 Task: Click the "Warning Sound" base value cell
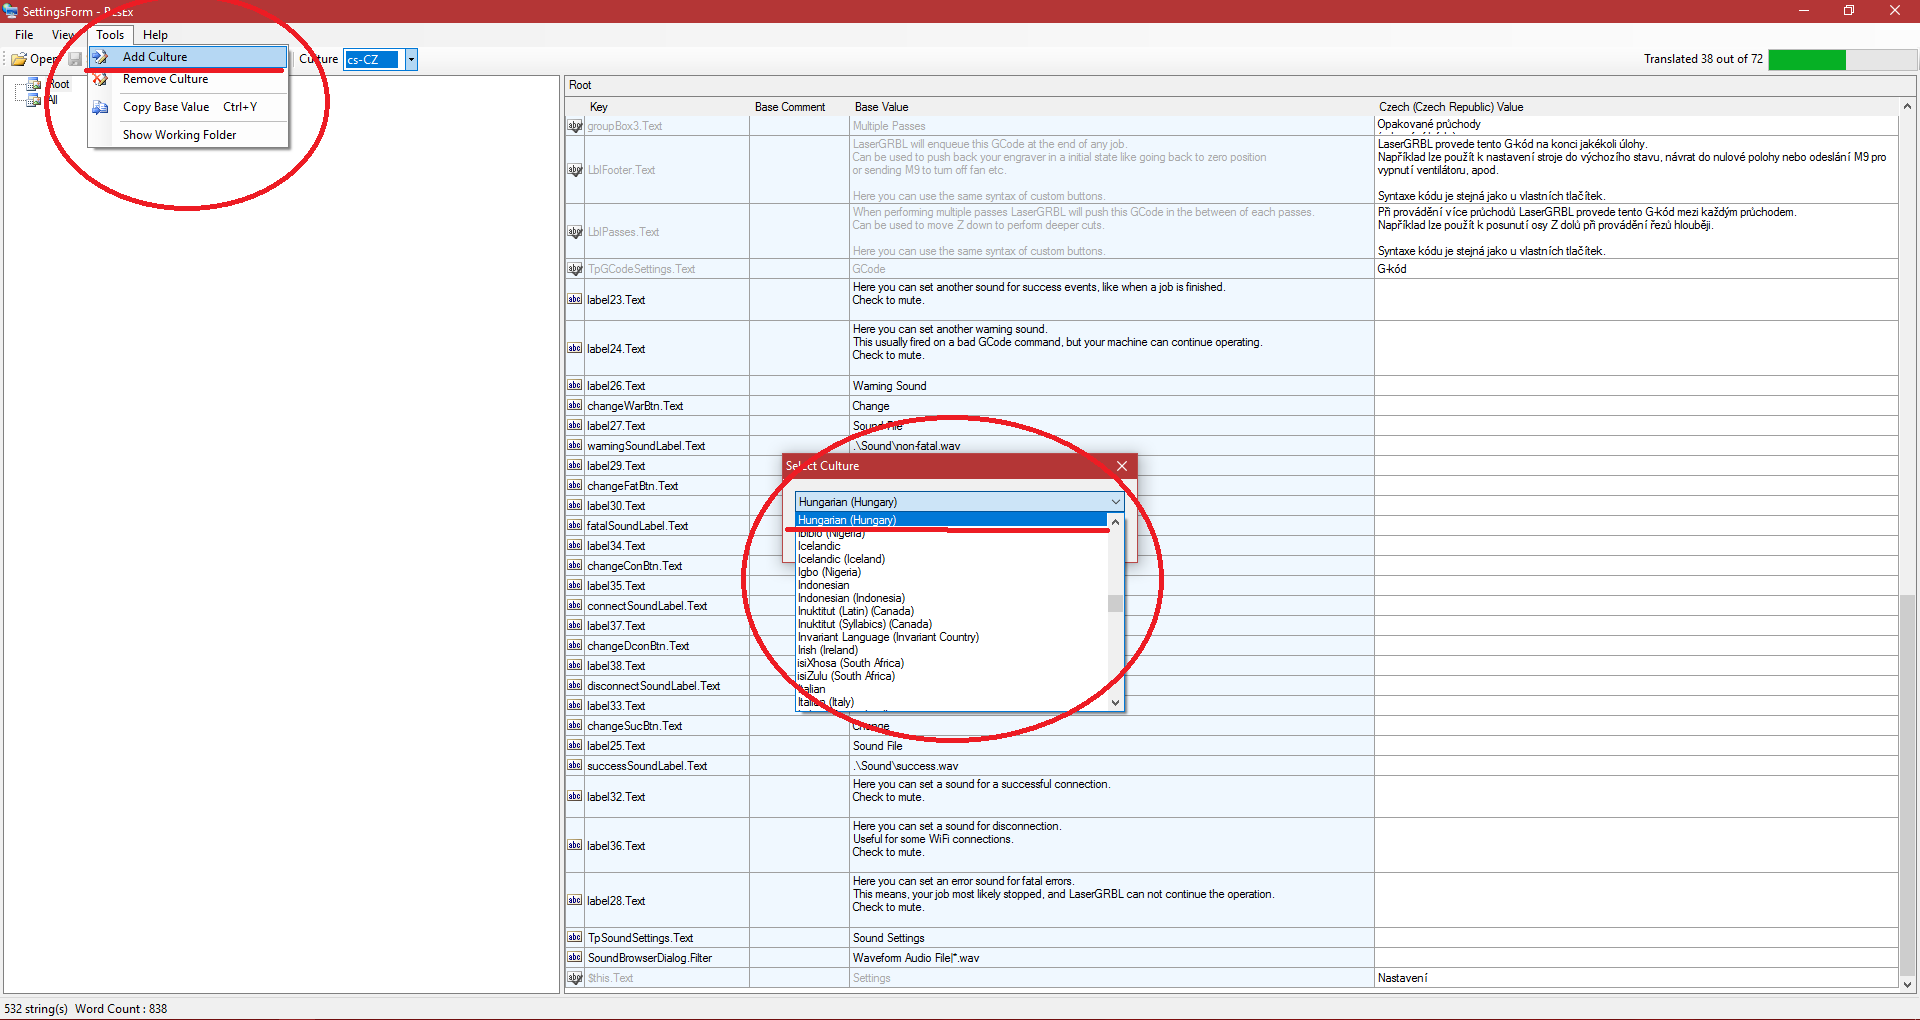[1112, 386]
